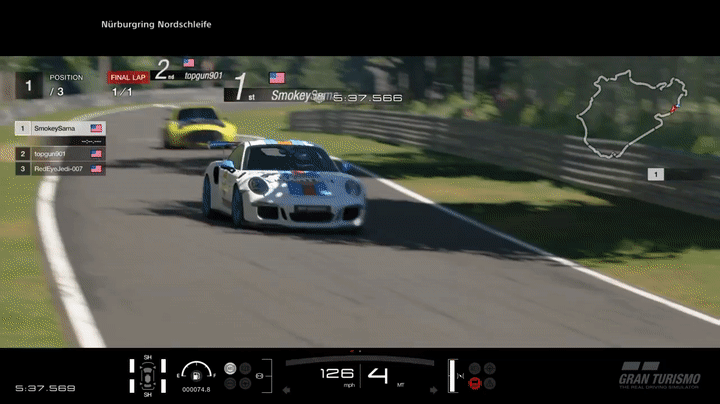Click the 000074.8 odometer reading
The width and height of the screenshot is (720, 404).
(196, 390)
